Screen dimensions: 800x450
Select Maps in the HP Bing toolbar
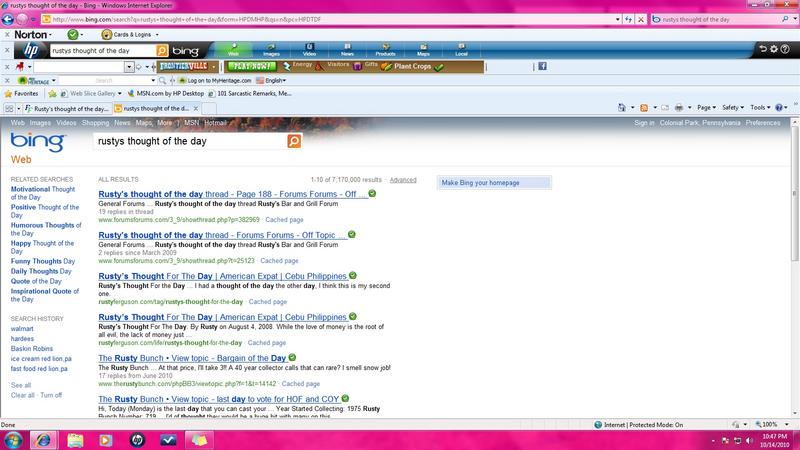click(423, 50)
